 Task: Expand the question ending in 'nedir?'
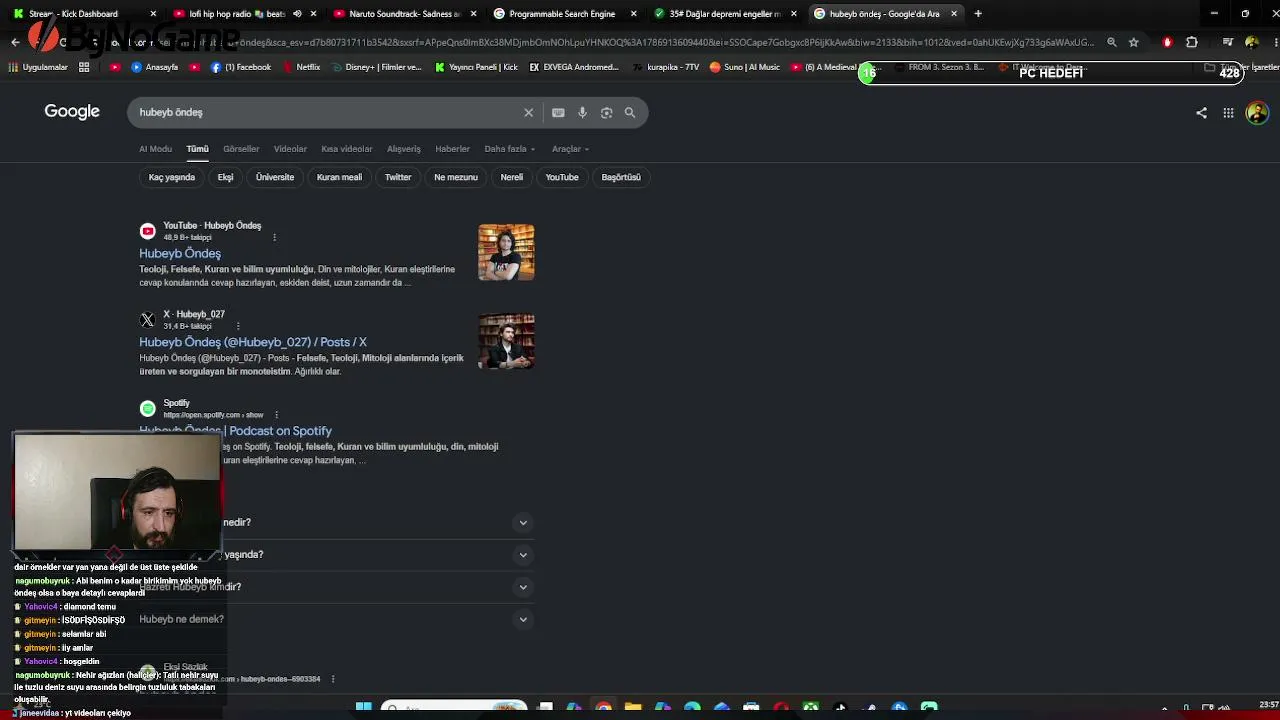coord(335,522)
